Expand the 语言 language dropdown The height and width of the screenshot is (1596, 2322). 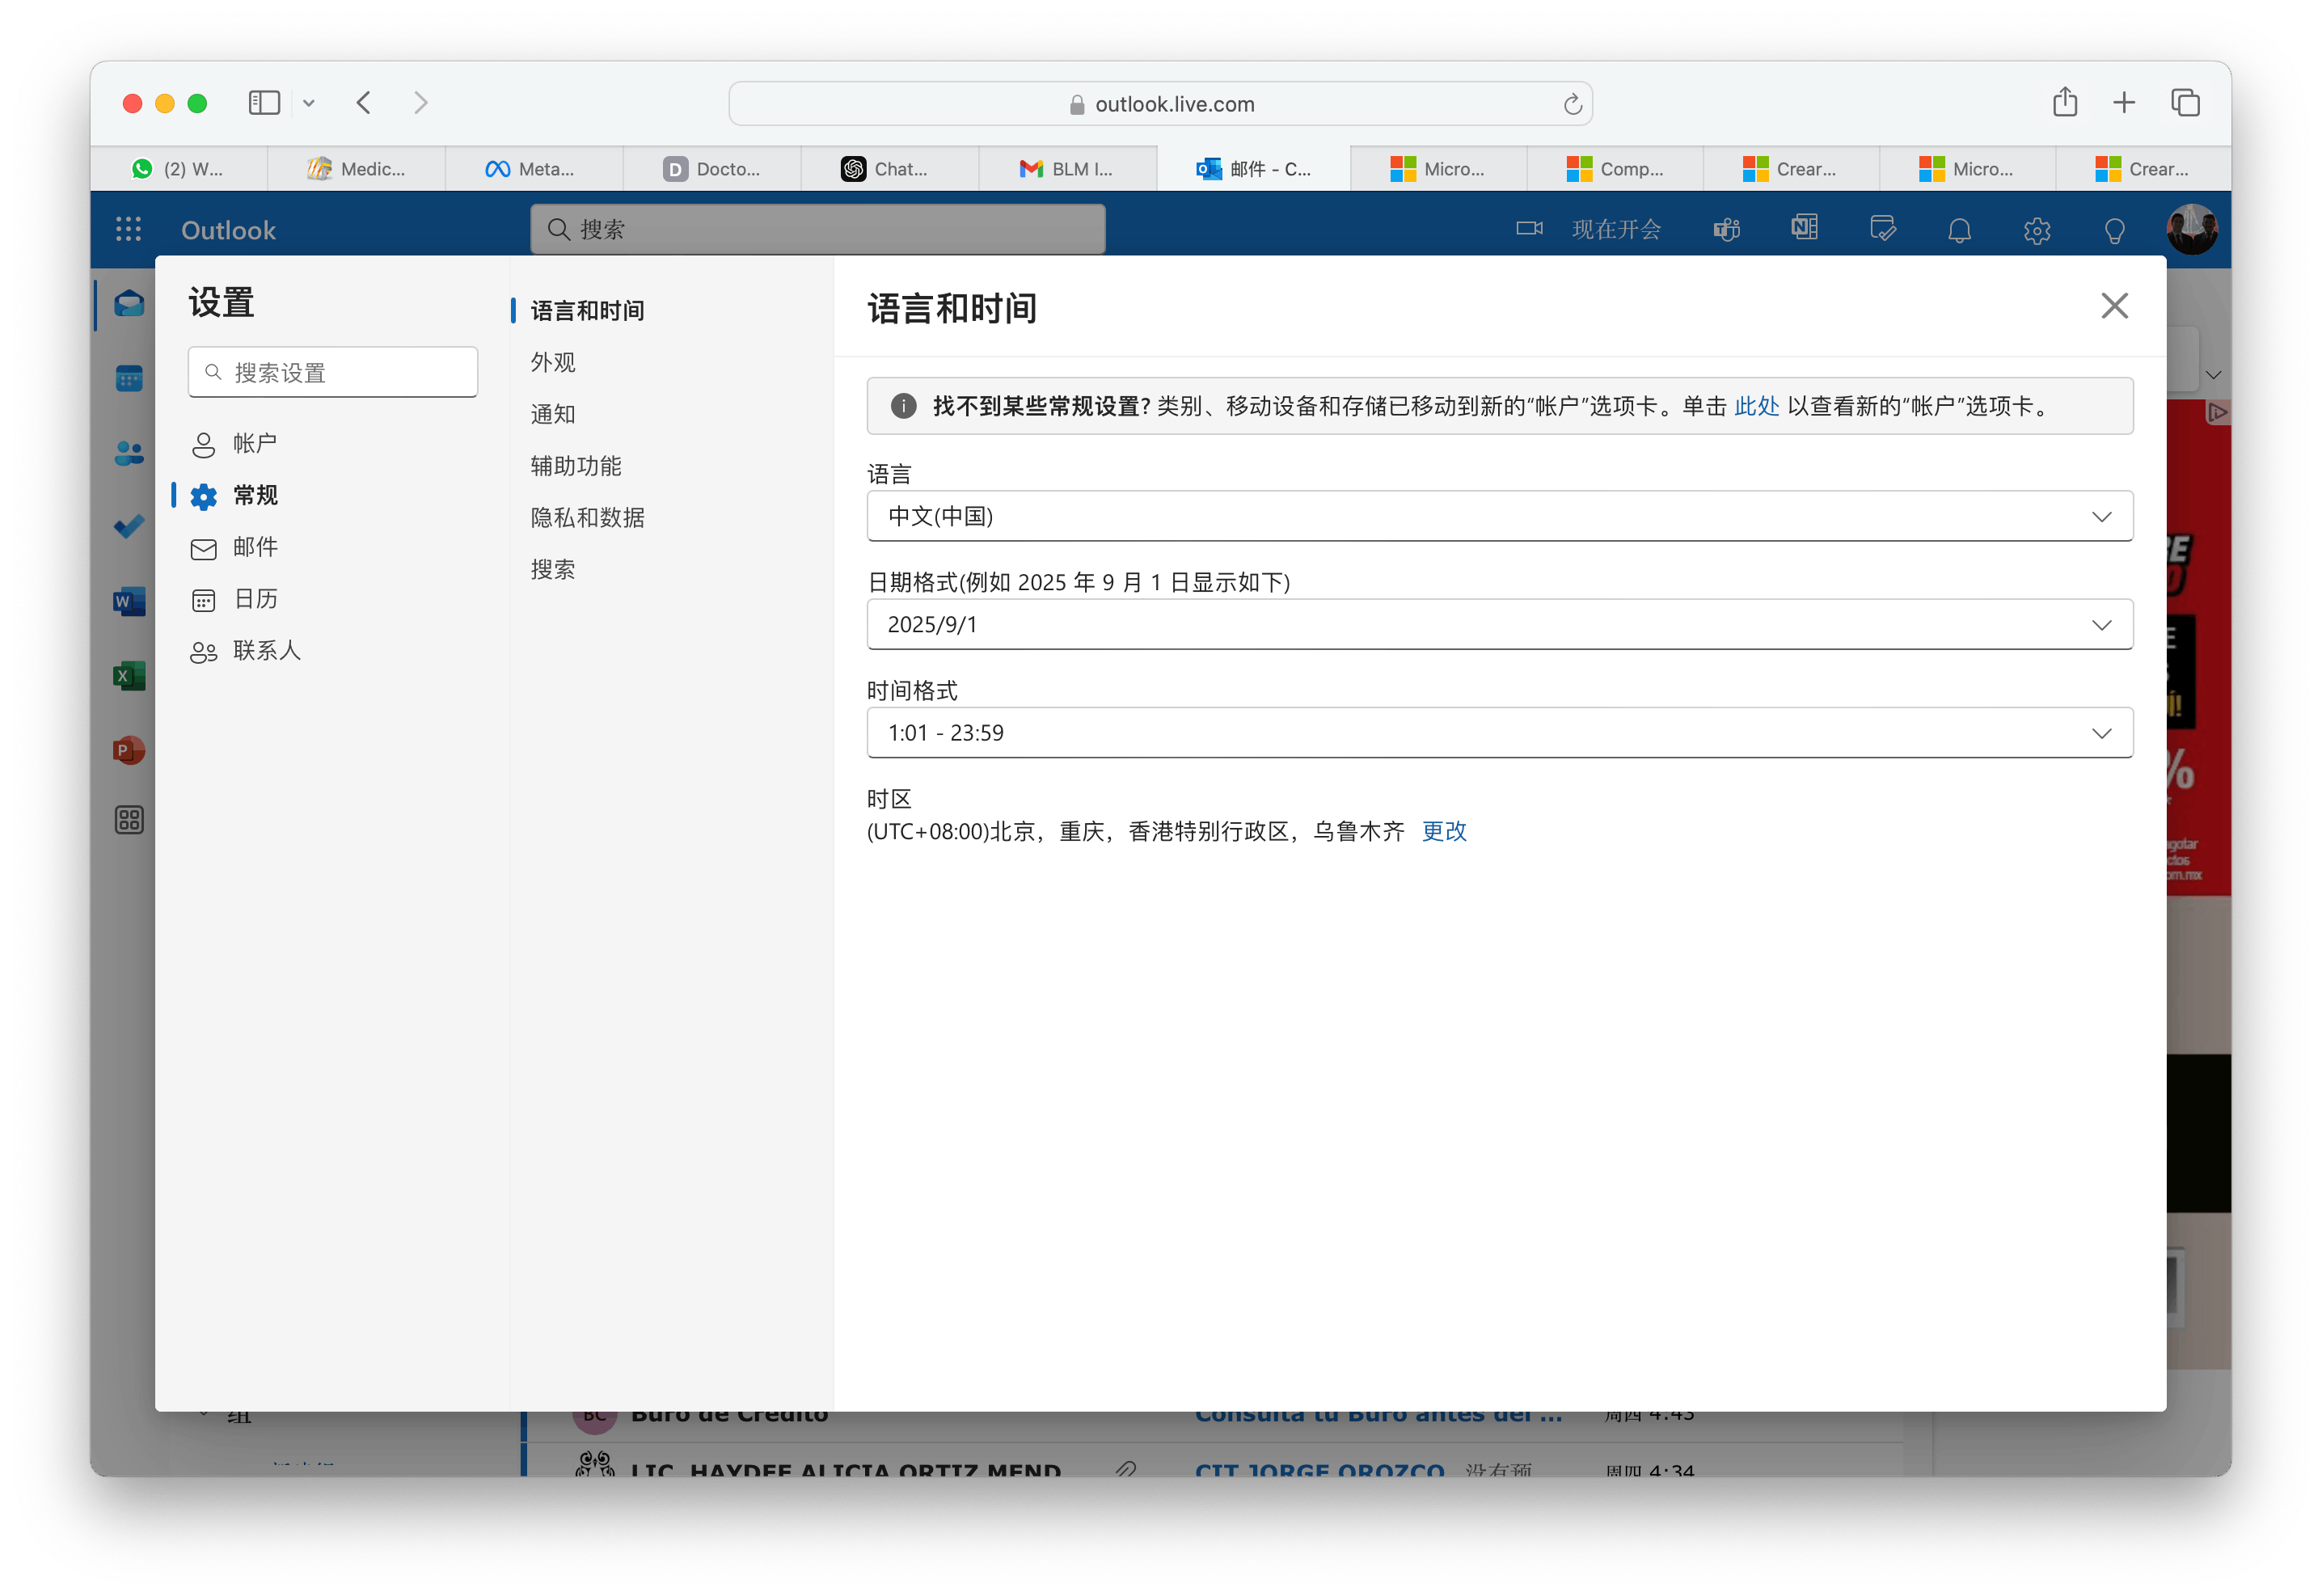tap(1499, 516)
